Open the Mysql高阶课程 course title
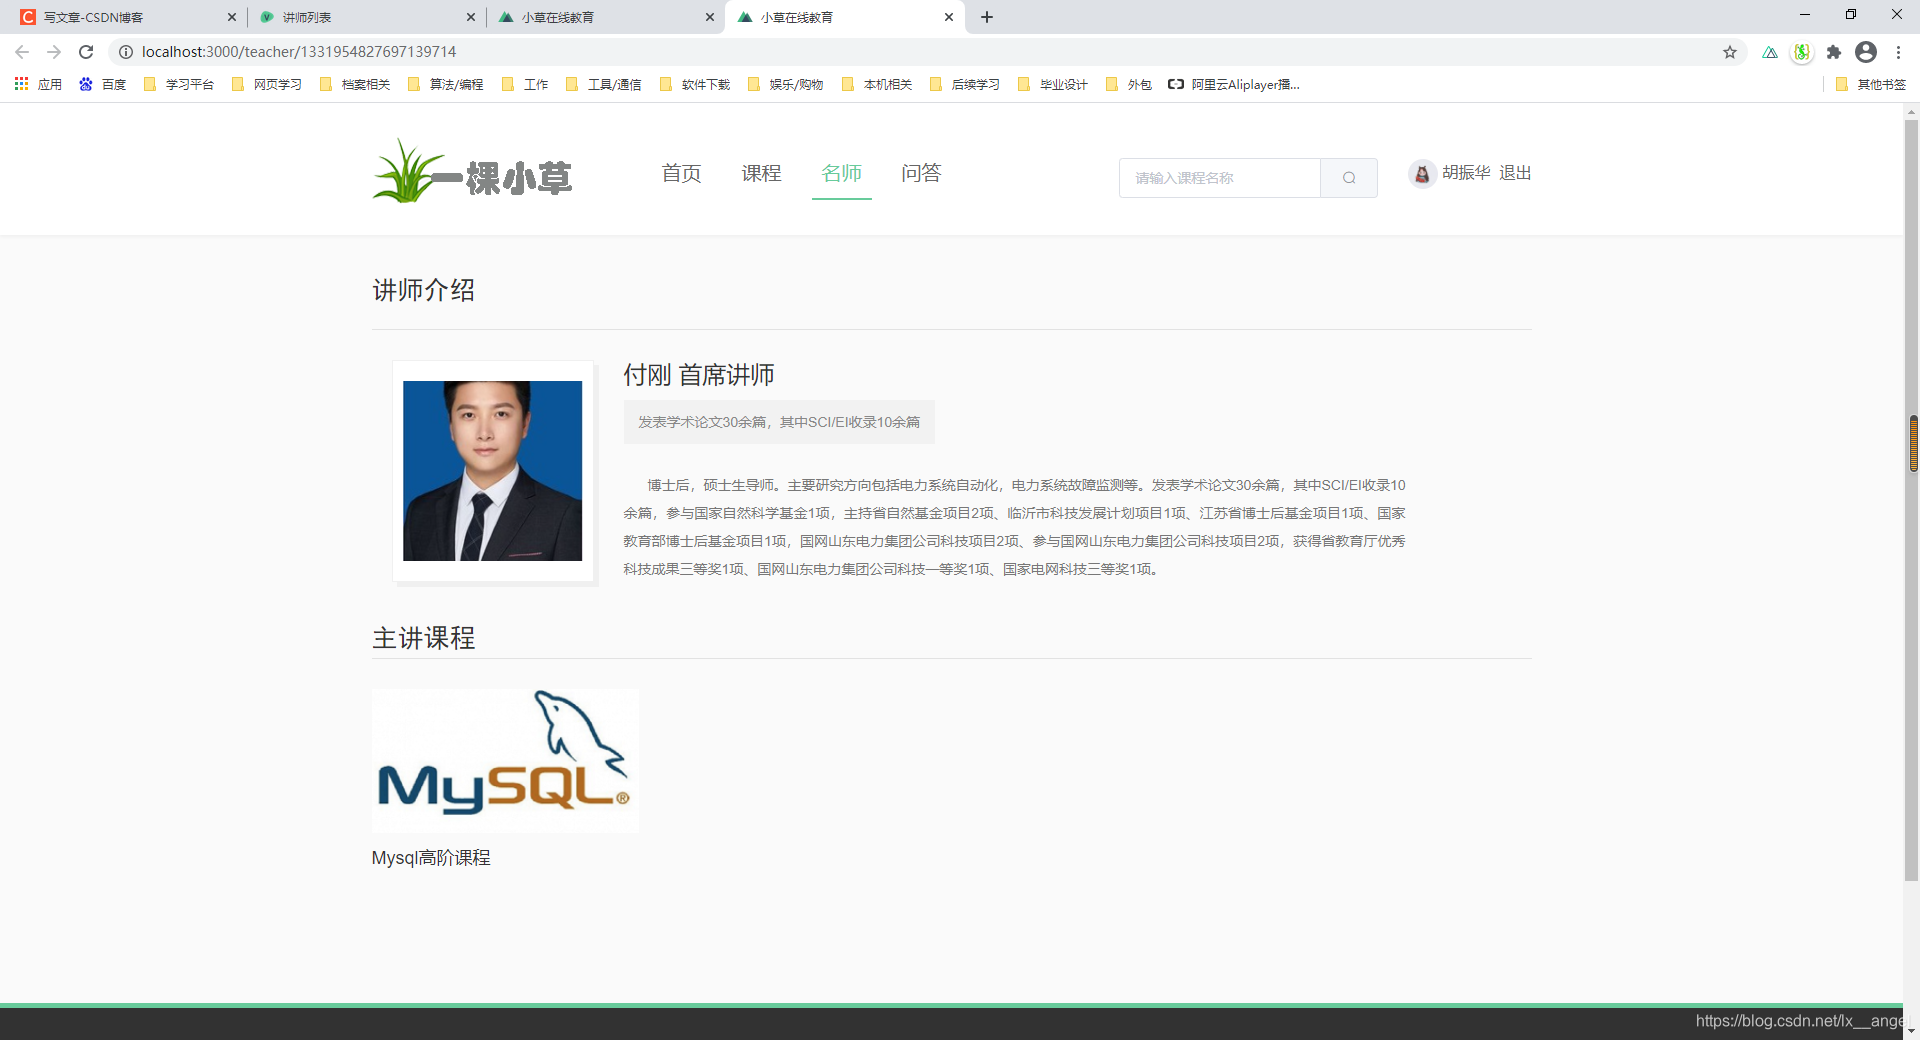 click(x=431, y=858)
